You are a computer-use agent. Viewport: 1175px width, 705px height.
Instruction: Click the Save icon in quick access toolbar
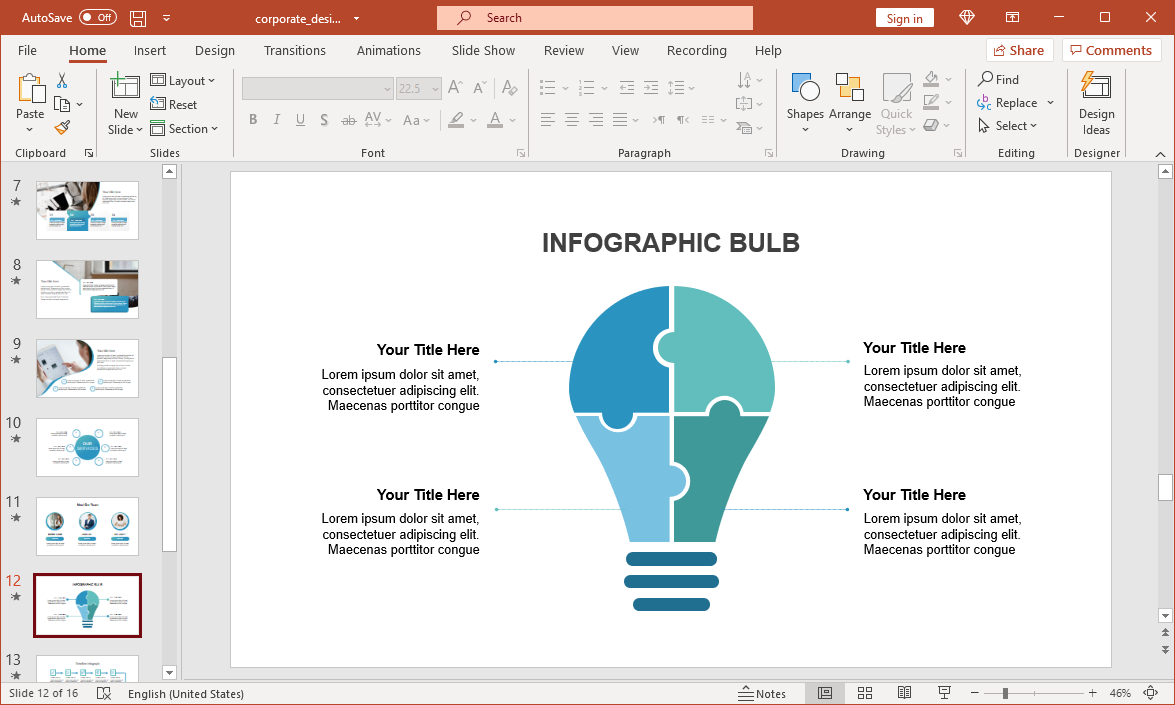(138, 17)
